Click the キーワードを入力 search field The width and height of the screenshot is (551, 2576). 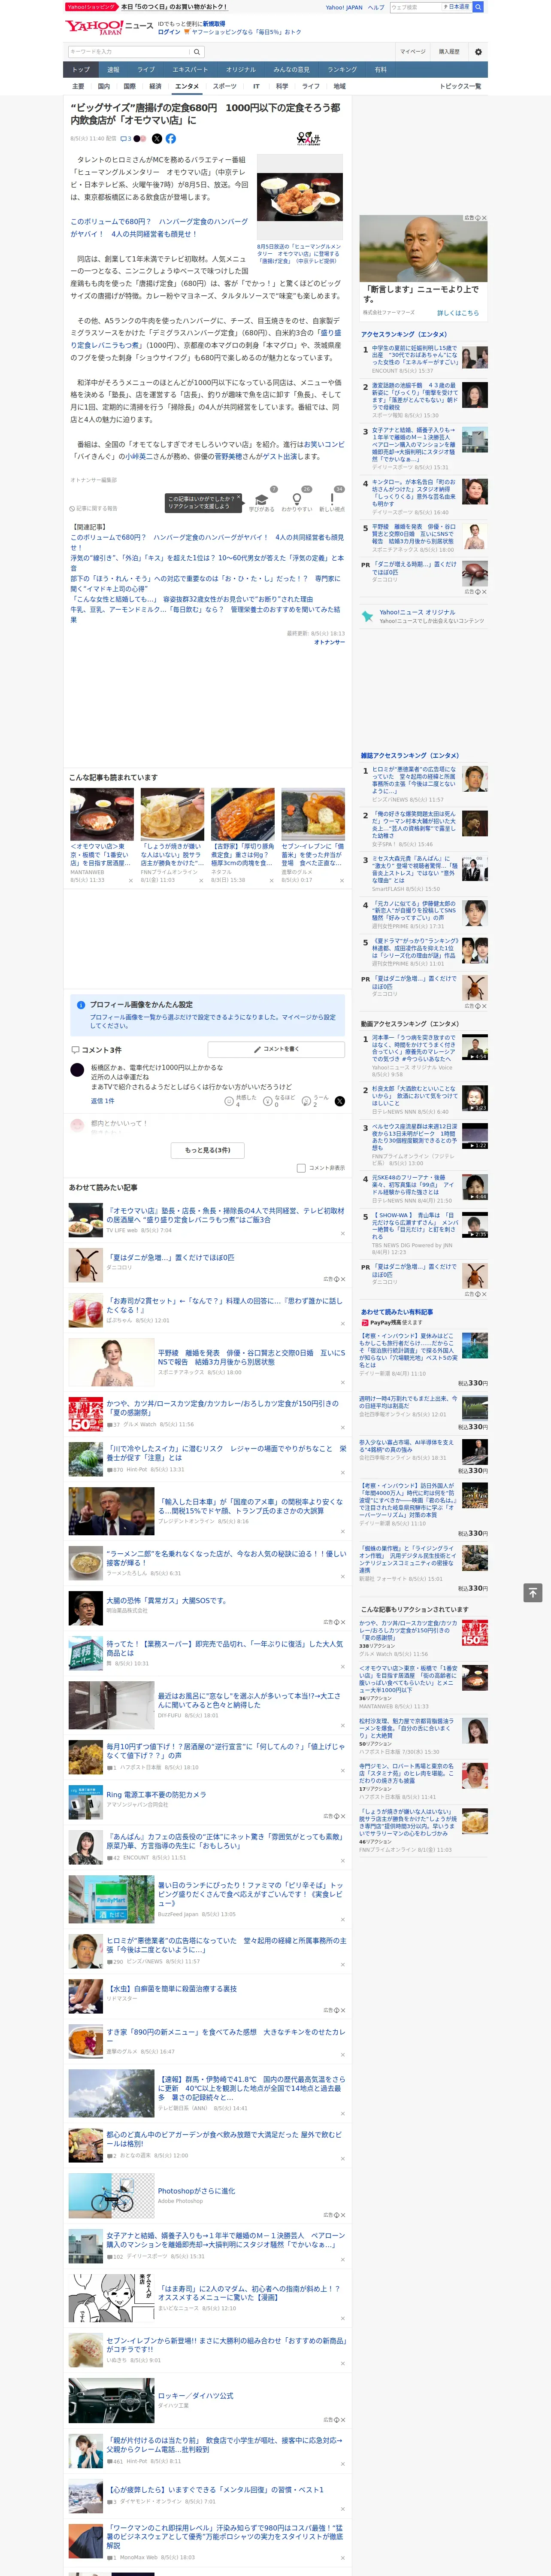[x=128, y=52]
